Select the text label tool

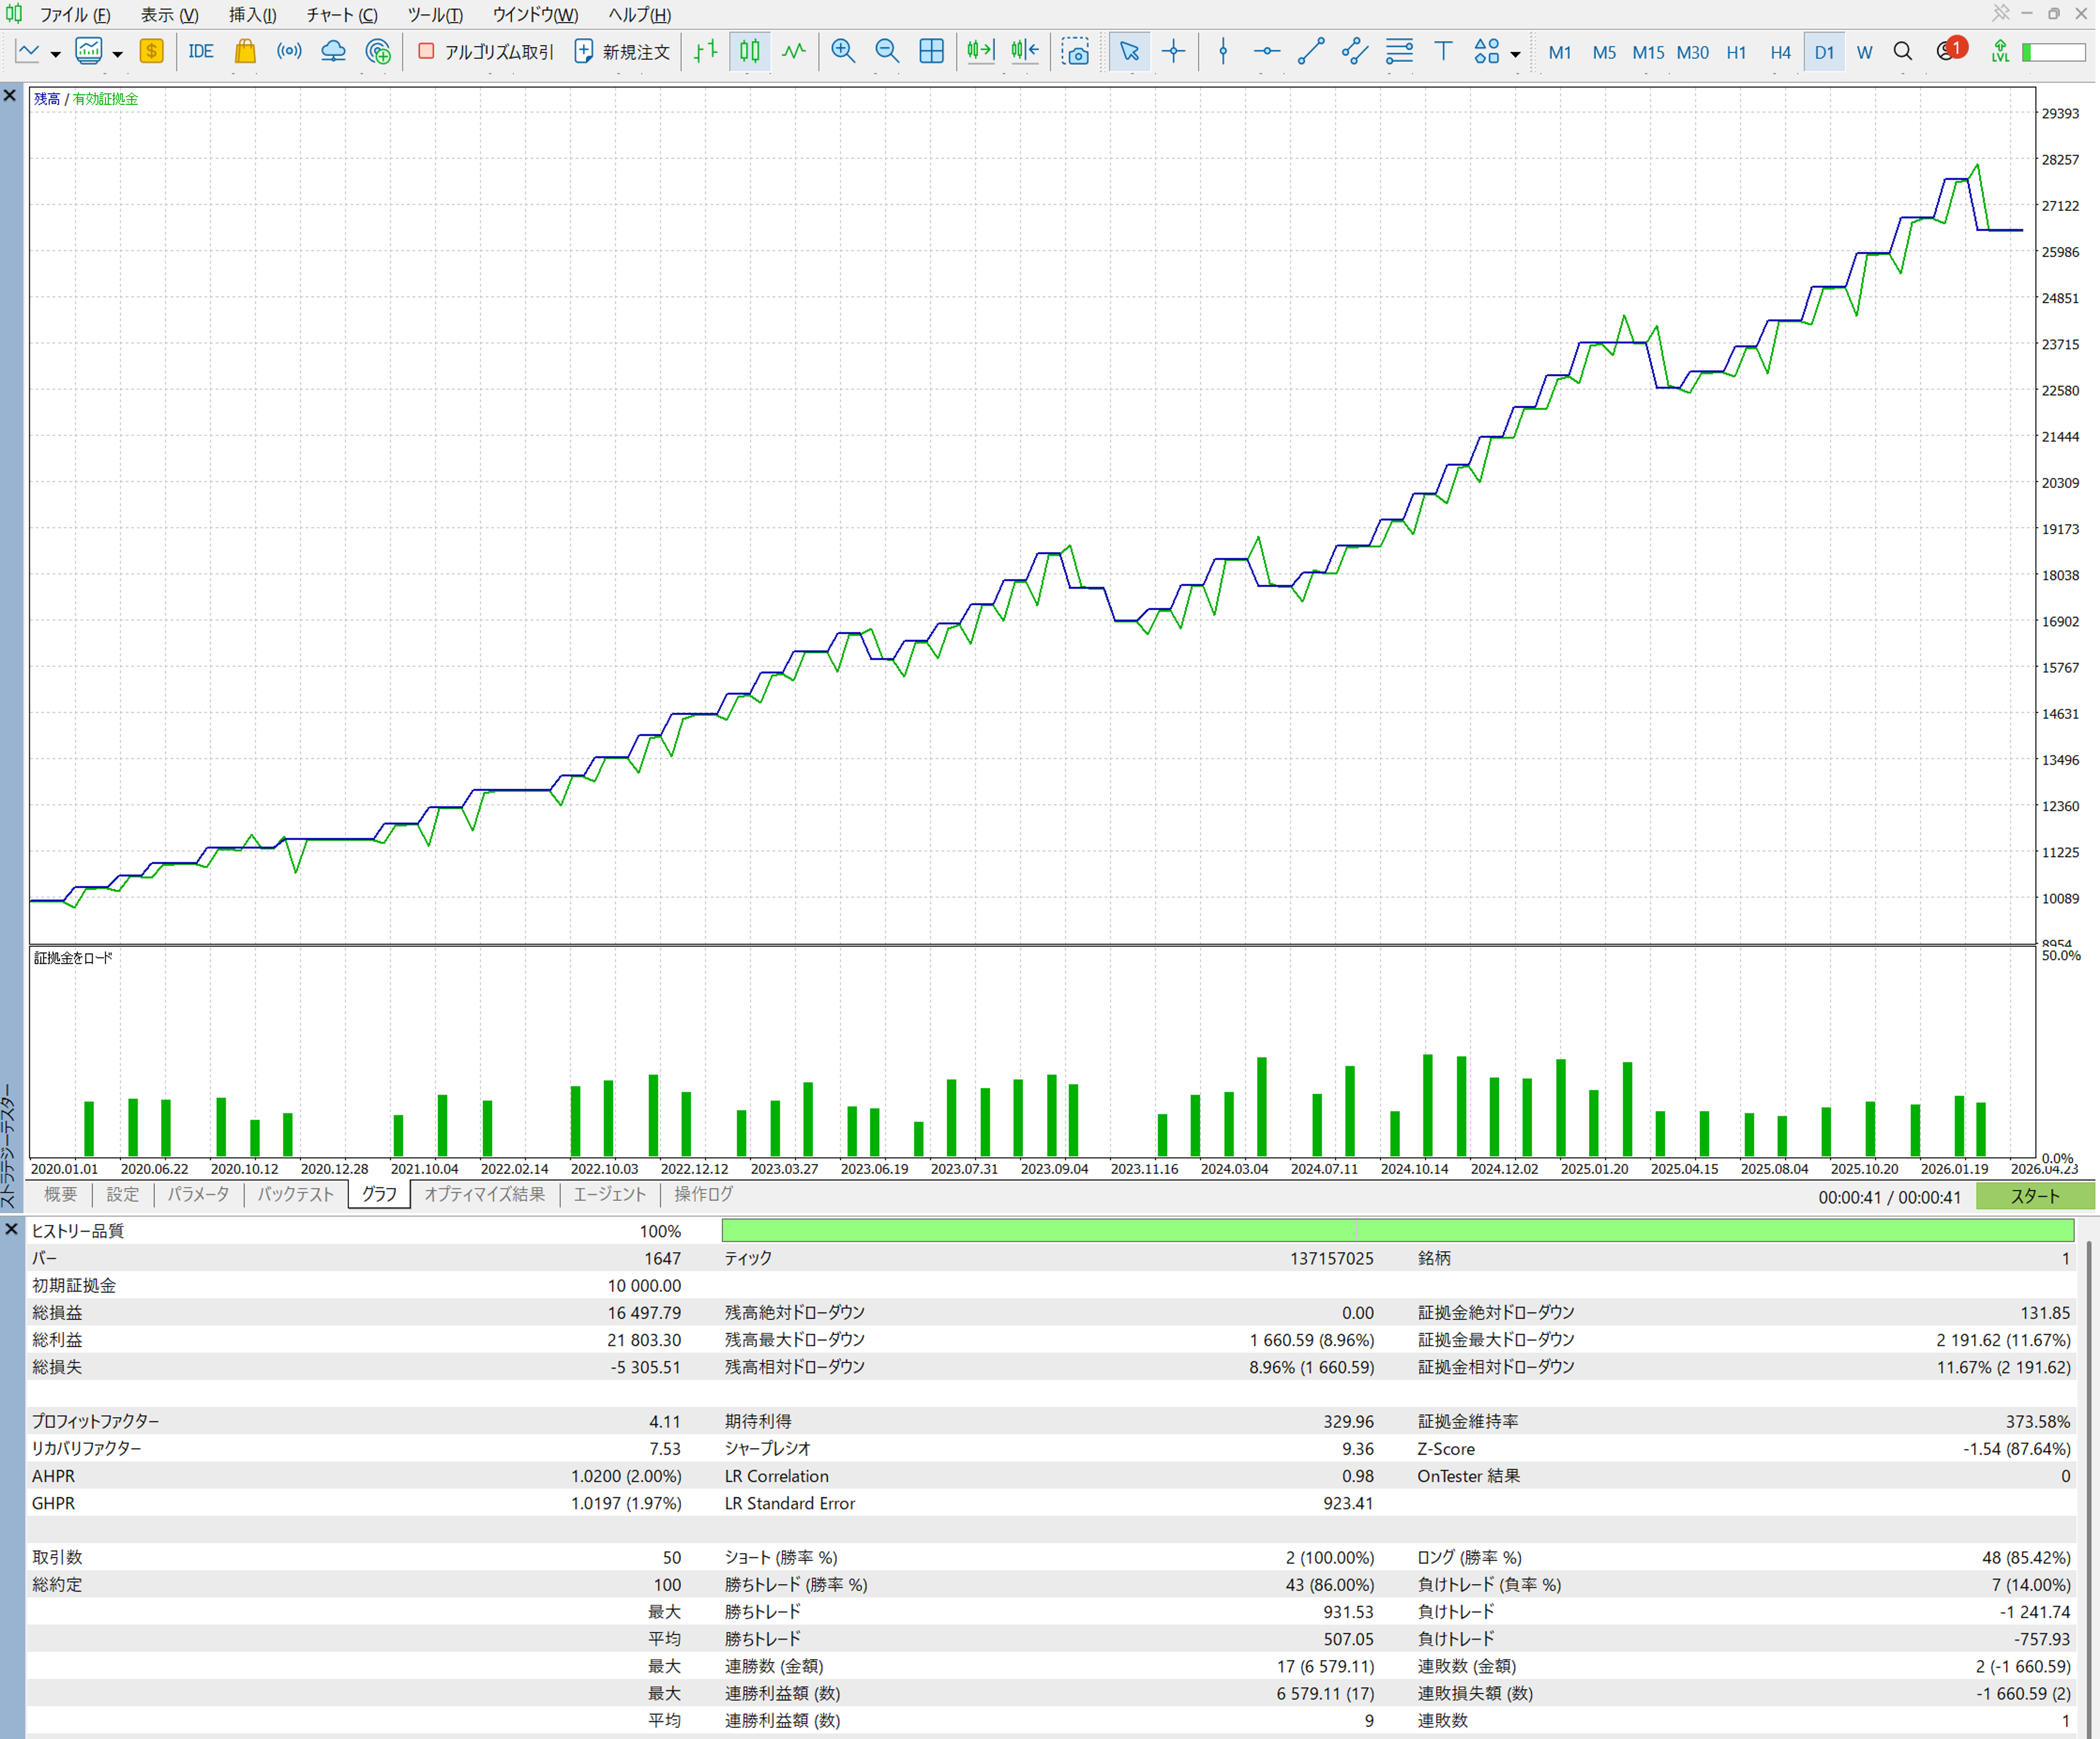1443,51
